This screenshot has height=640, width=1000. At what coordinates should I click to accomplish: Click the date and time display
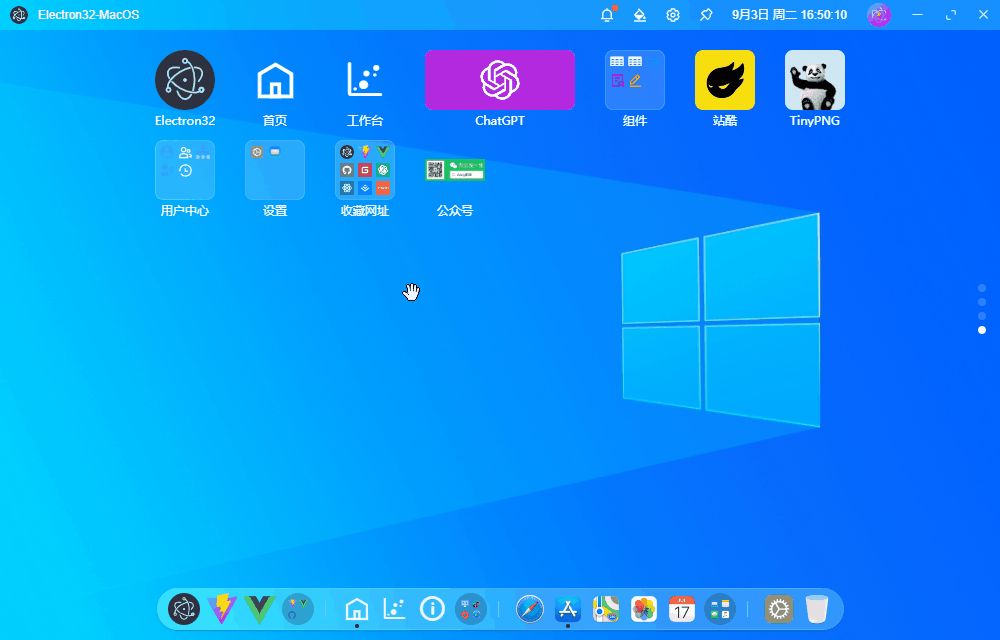[x=790, y=15]
